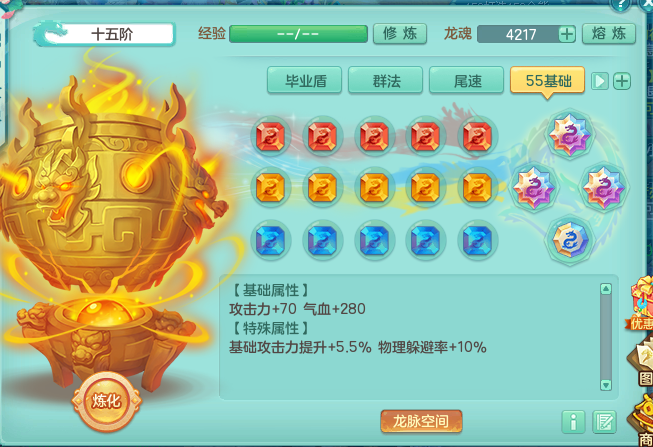Select the top purple star dragon gem

click(569, 135)
